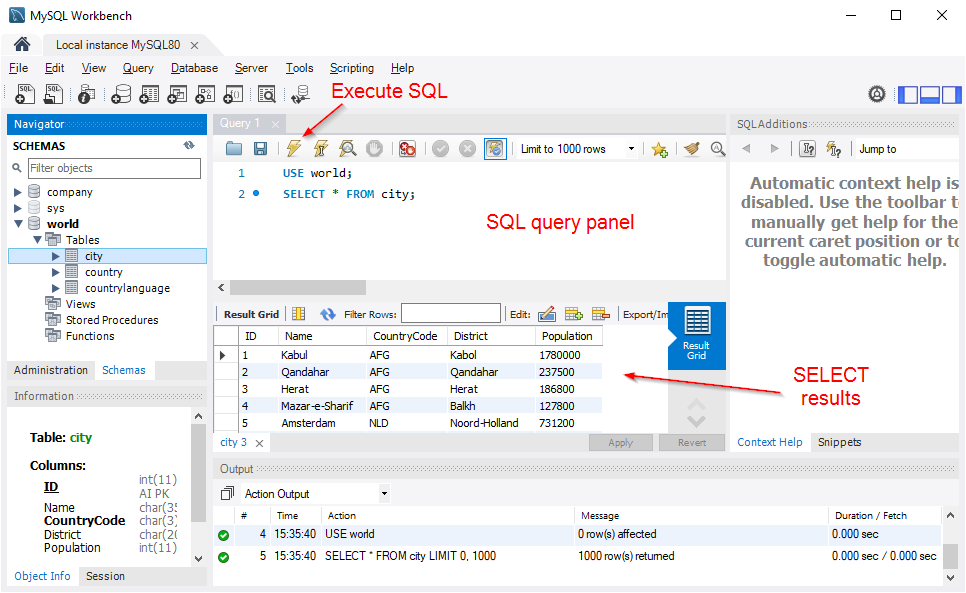Collapse the Tables node
The image size is (966, 593).
click(x=37, y=240)
